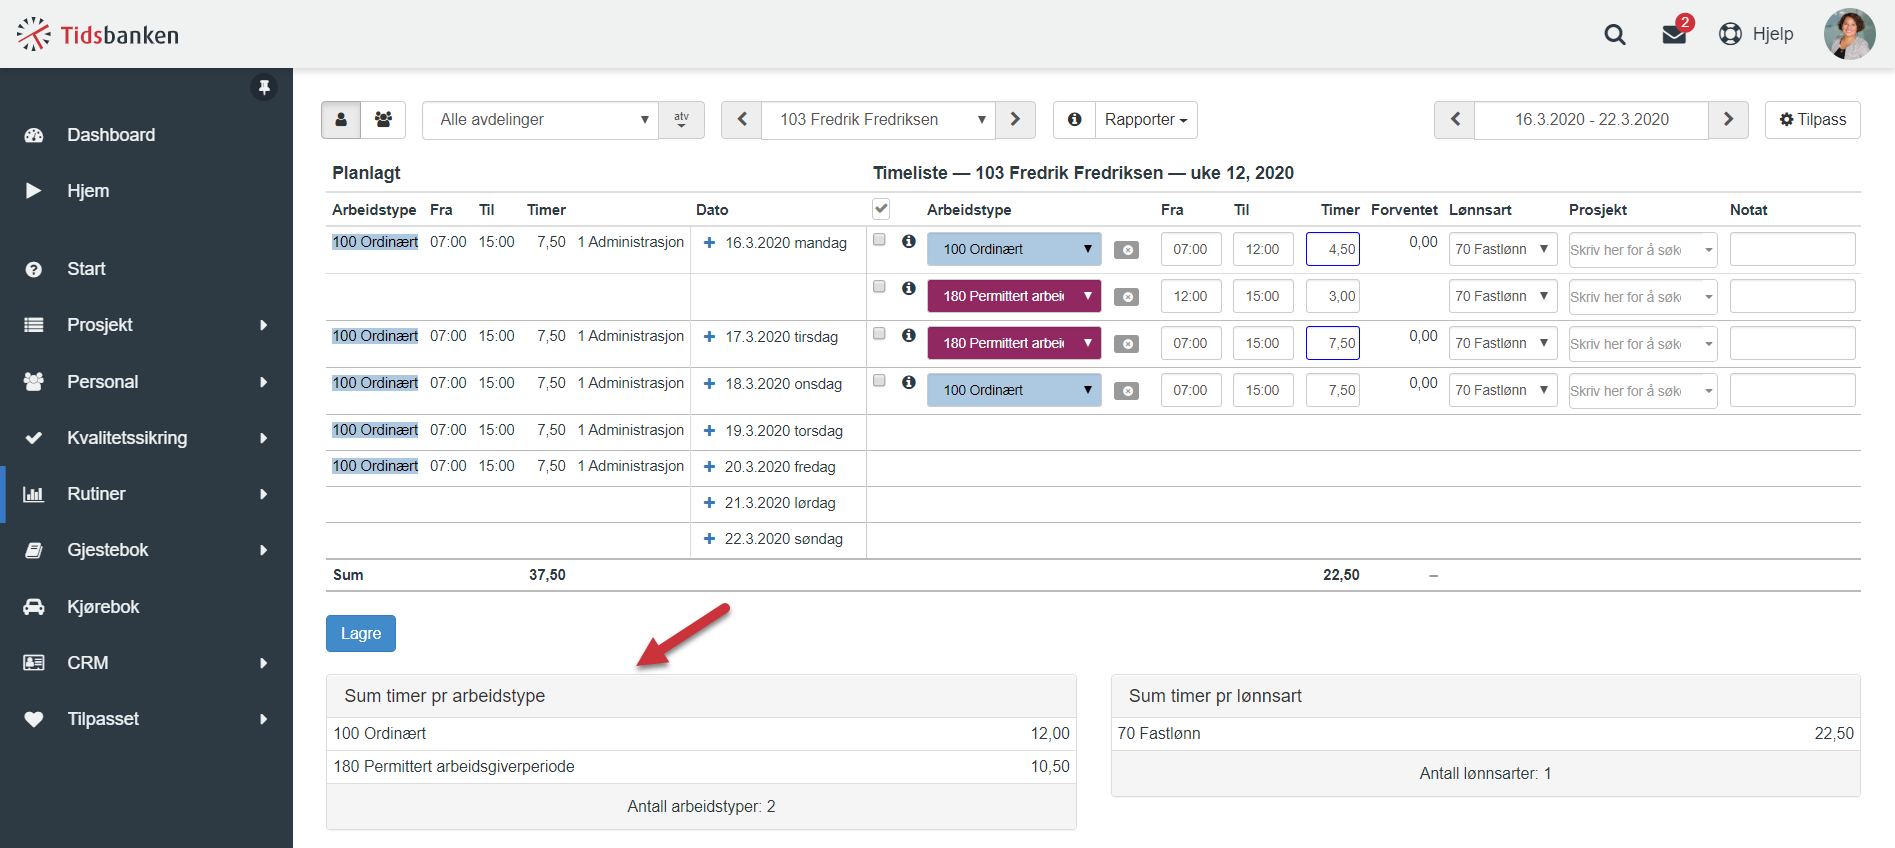Check the 17.3.2020 tirsdag entry checkbox

pyautogui.click(x=879, y=334)
